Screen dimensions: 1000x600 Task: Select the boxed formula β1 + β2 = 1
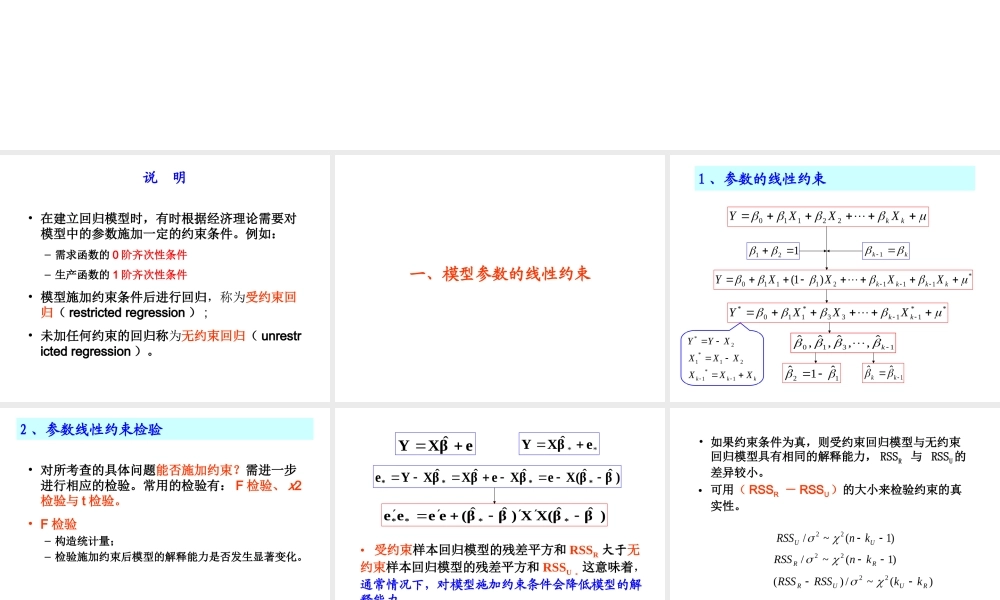pos(774,249)
